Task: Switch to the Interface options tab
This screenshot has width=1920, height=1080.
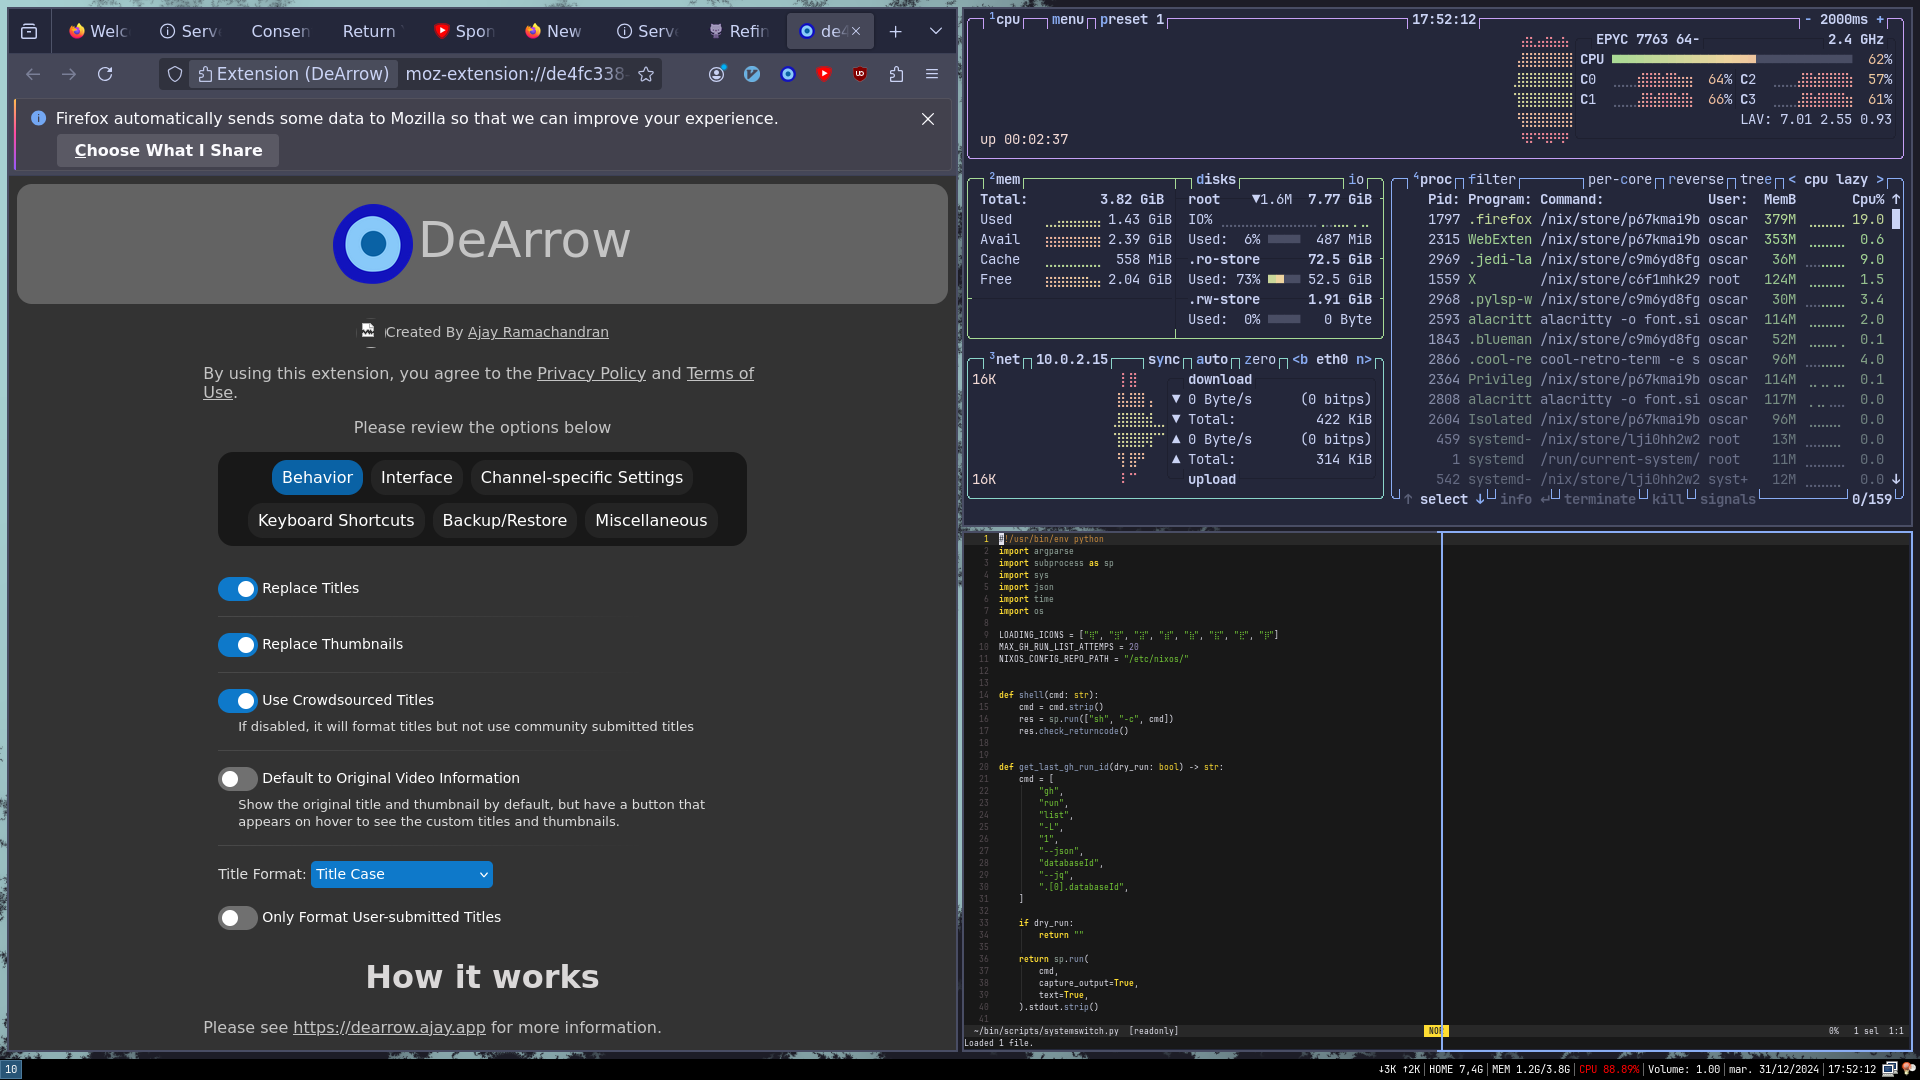Action: [x=416, y=478]
